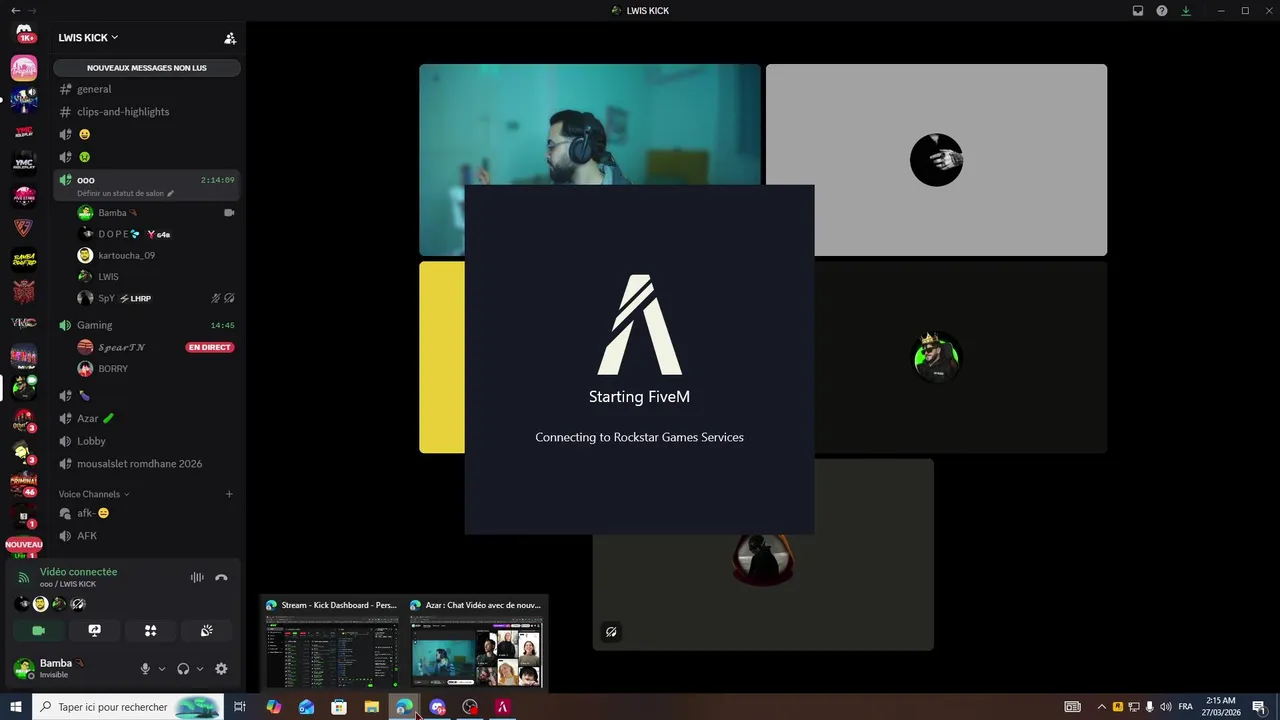Image resolution: width=1280 pixels, height=720 pixels.
Task: Open Windows notification center icon
Action: pos(1259,707)
